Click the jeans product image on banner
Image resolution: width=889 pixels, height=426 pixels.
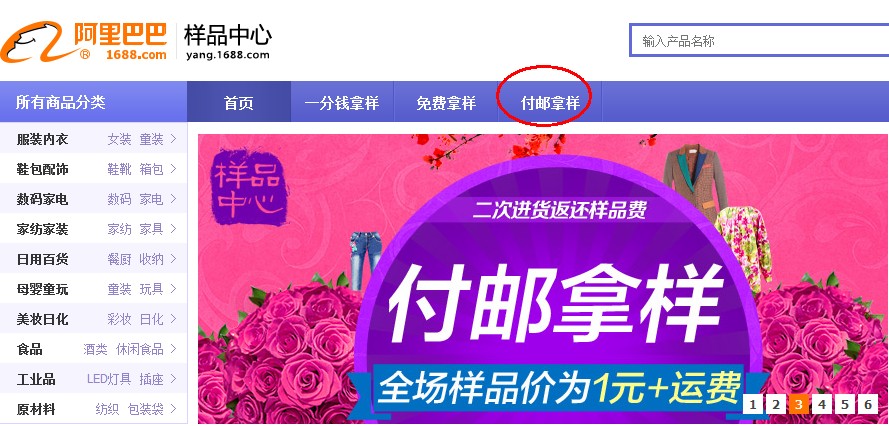point(366,260)
